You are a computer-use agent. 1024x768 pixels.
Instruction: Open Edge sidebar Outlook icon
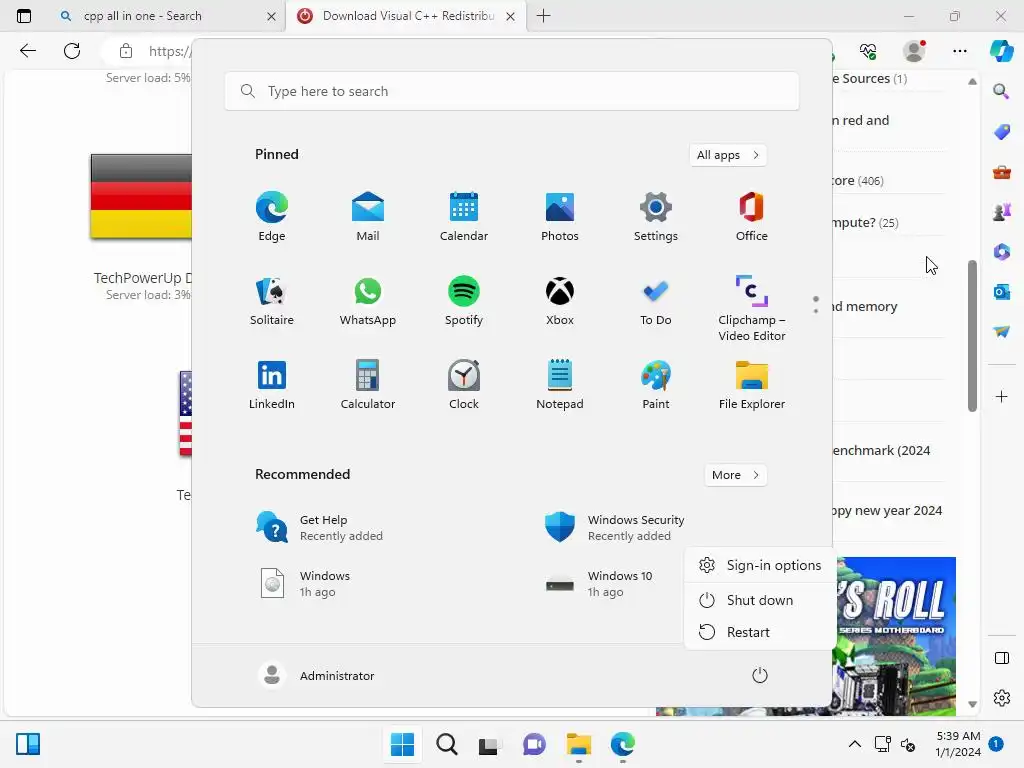pyautogui.click(x=1001, y=292)
